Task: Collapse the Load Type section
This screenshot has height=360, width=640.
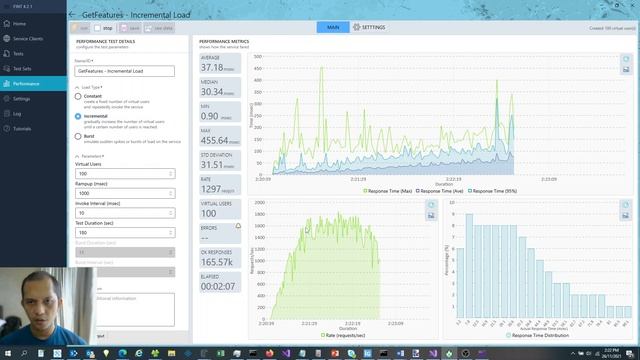Action: click(x=77, y=87)
